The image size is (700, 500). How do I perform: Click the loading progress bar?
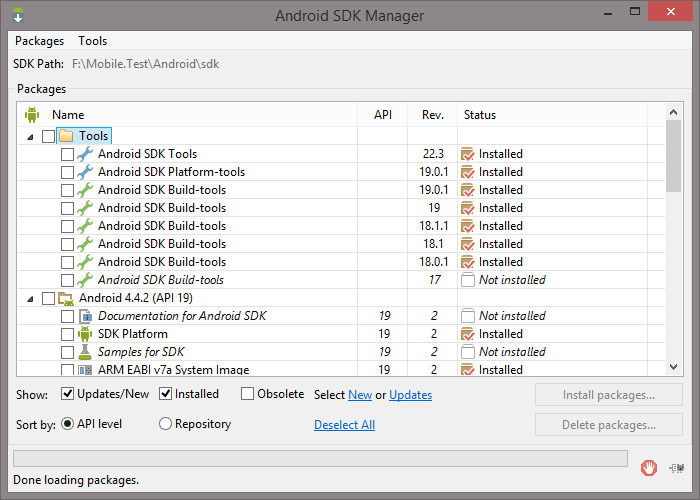(320, 458)
